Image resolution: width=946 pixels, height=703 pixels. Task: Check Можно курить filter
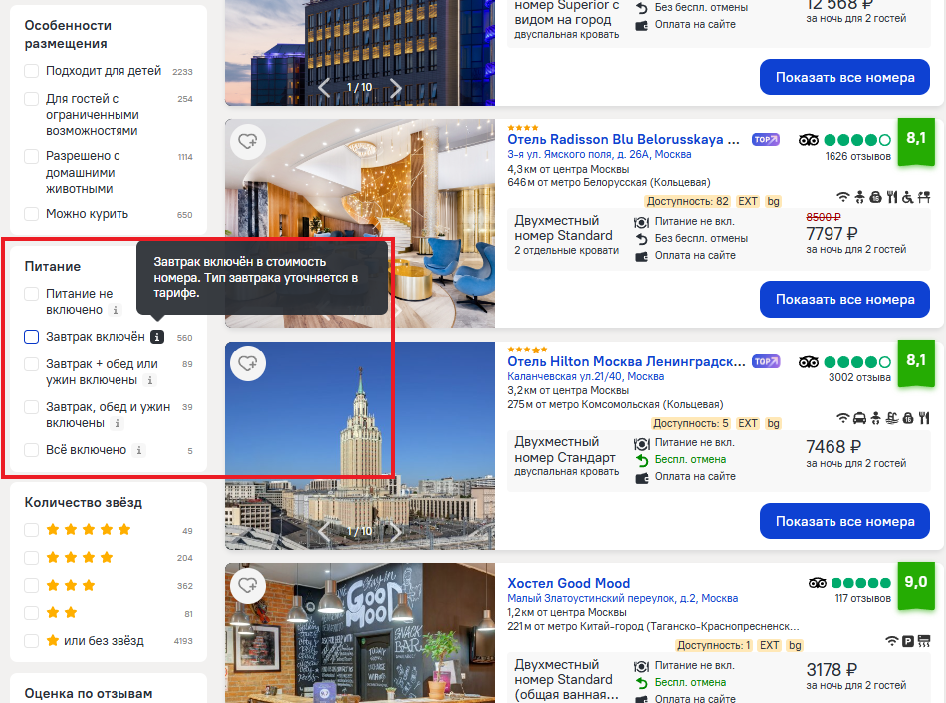click(31, 214)
